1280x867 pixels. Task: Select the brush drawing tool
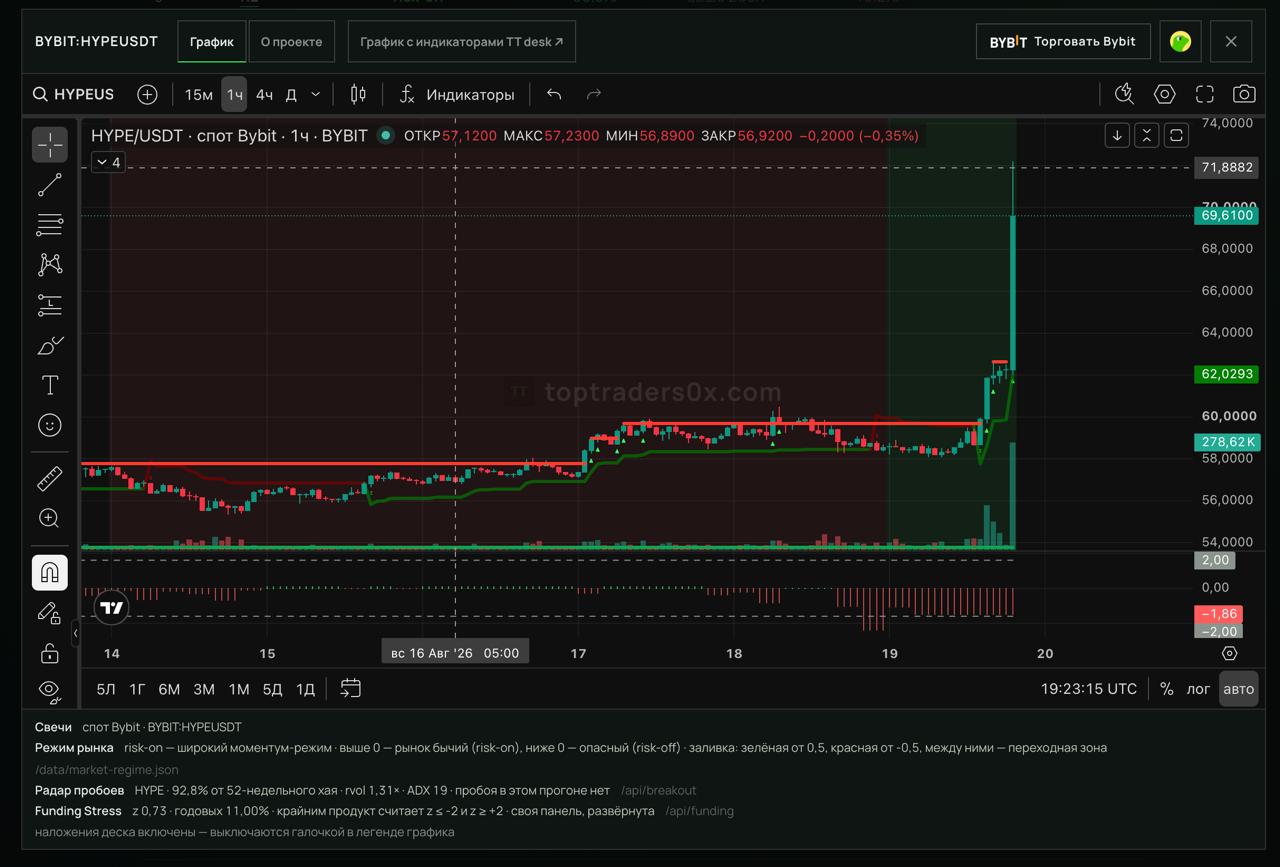[x=50, y=346]
